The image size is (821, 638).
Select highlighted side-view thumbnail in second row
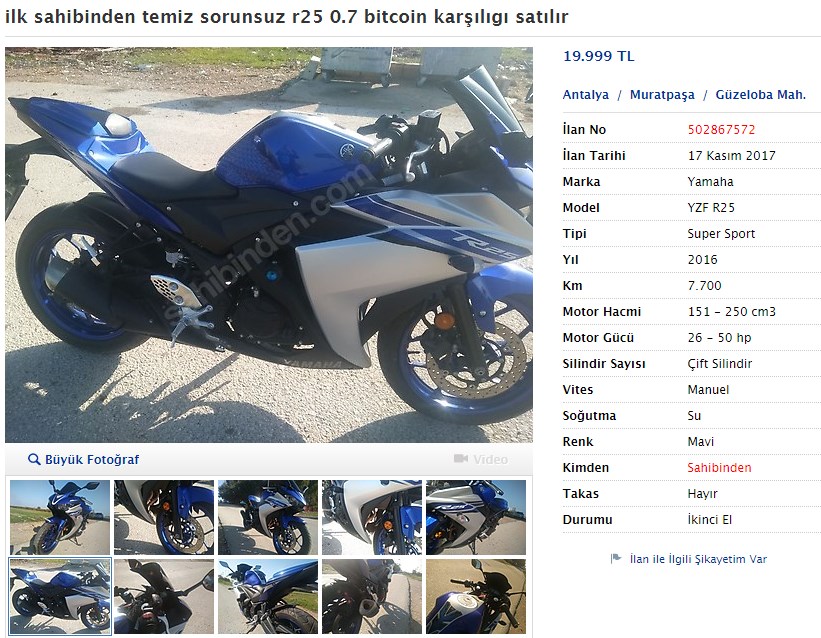click(x=60, y=597)
